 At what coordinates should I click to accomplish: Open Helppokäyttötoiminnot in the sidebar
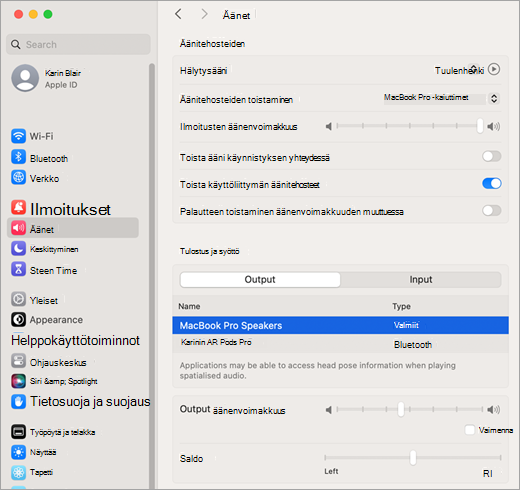click(x=75, y=340)
